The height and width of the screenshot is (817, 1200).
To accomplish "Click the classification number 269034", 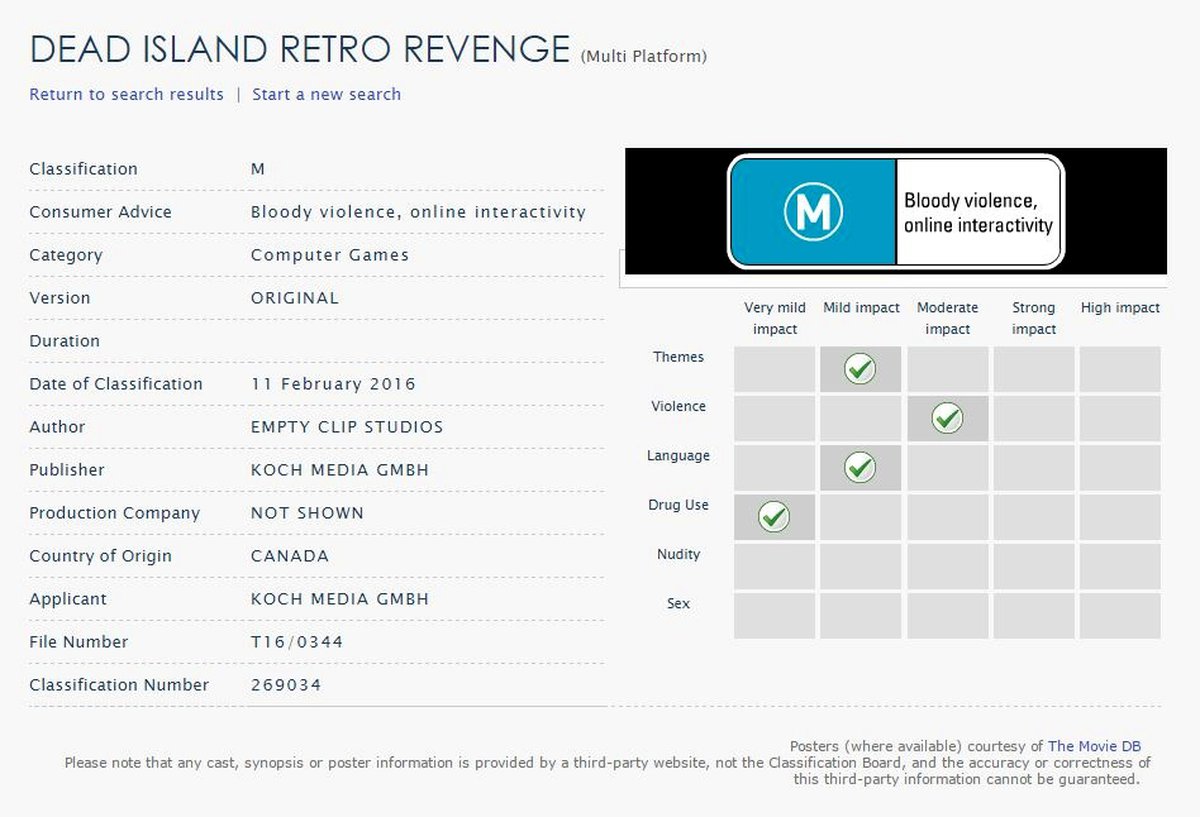I will [286, 685].
